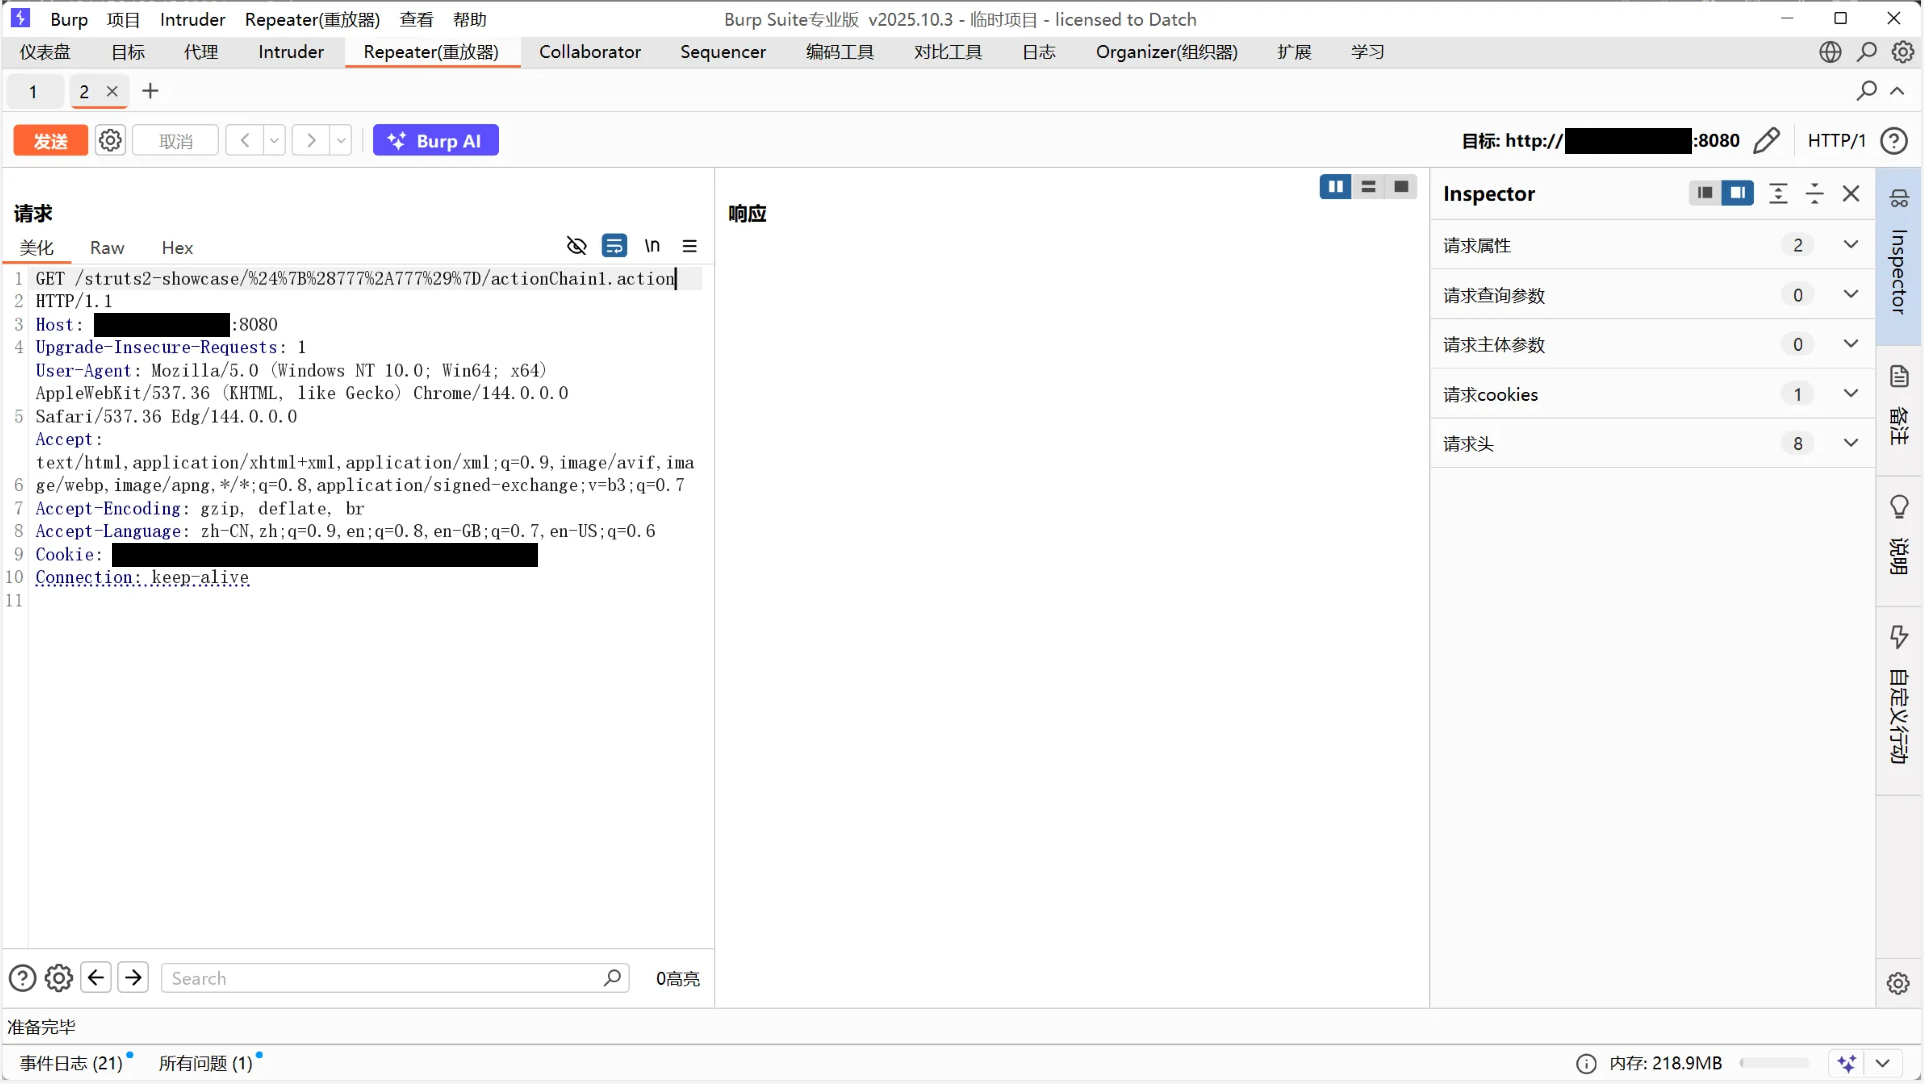Switch to stacked request/response layout
This screenshot has height=1084, width=1924.
click(x=1368, y=187)
